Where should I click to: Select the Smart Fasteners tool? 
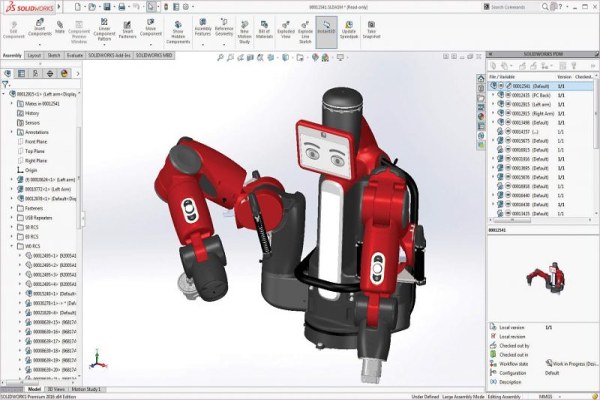pos(127,30)
